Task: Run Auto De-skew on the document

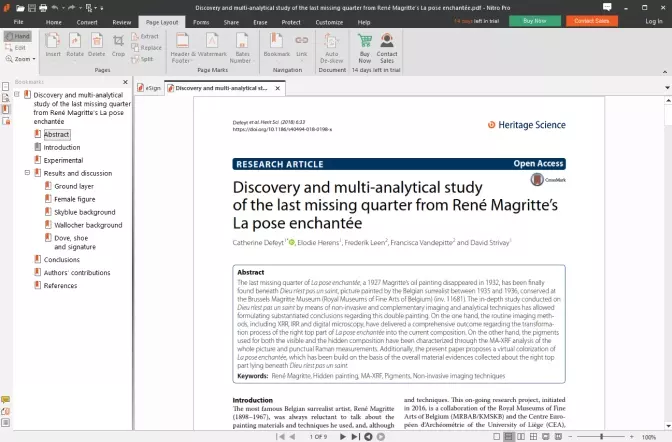Action: (331, 48)
